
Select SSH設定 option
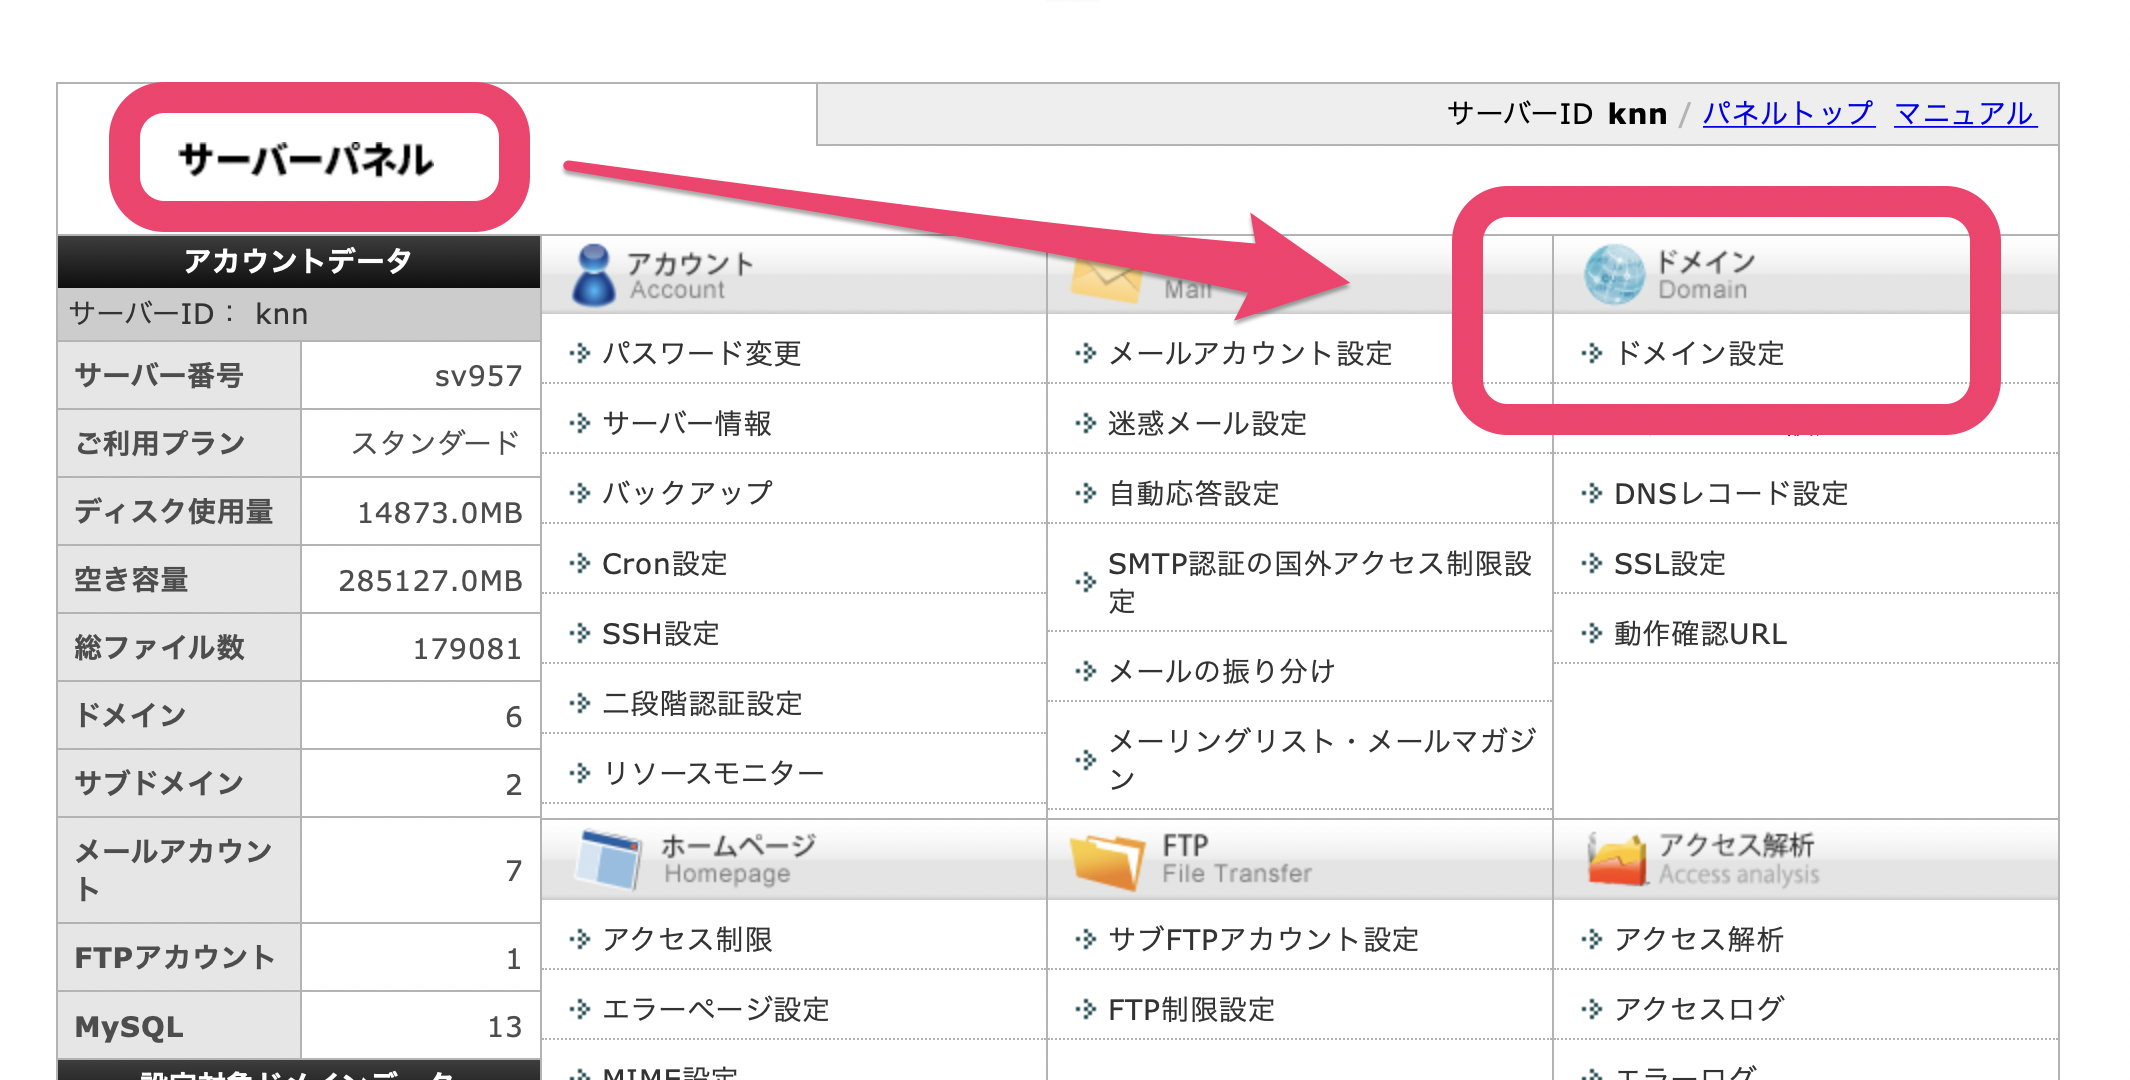(660, 633)
